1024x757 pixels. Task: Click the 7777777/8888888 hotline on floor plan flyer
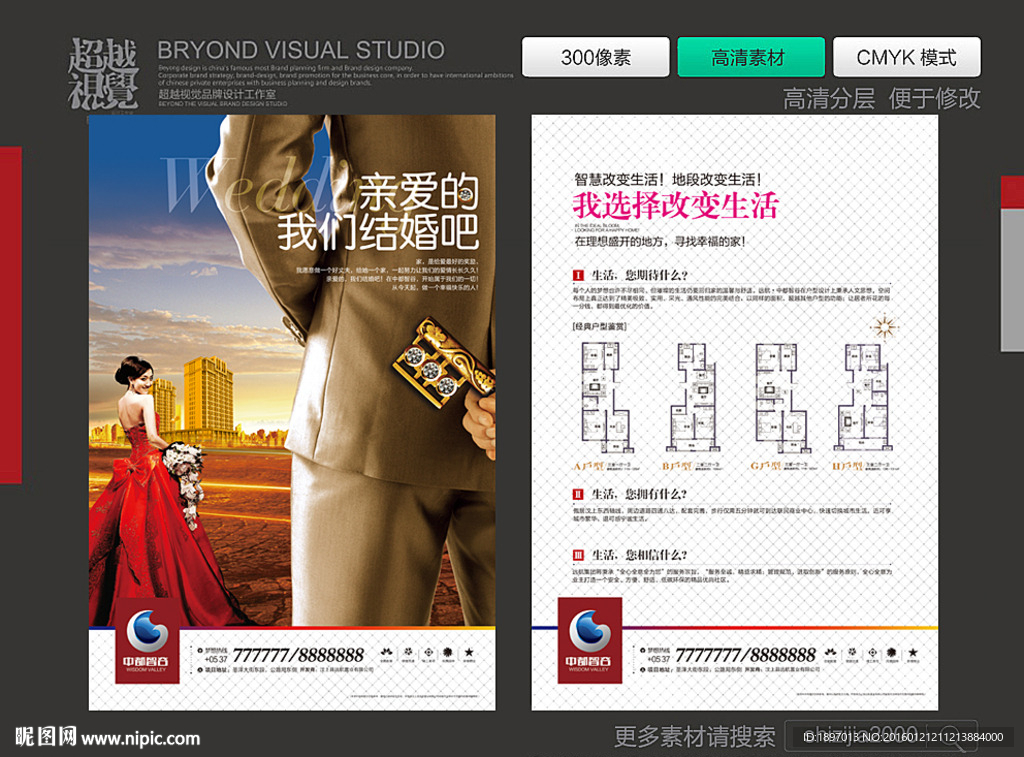(745, 654)
